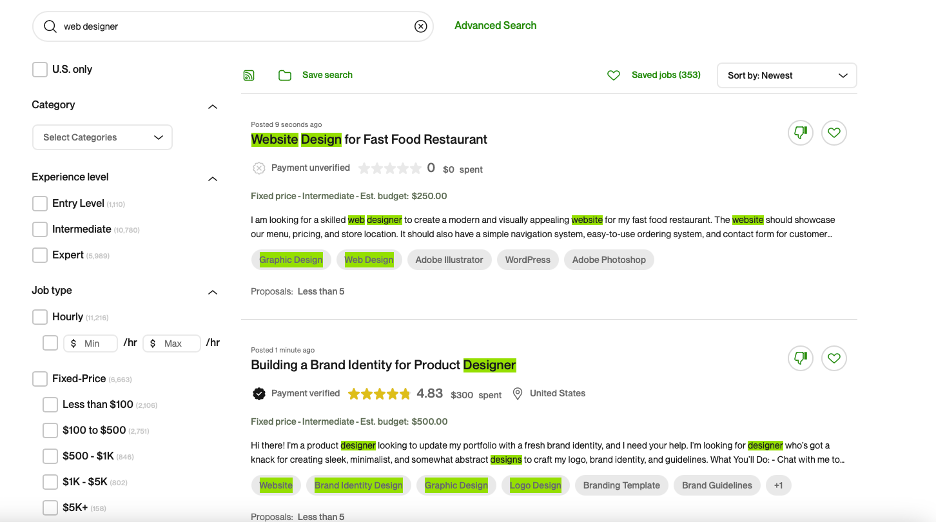This screenshot has height=522, width=936.
Task: Expand the +1 more skills tag
Action: (778, 486)
